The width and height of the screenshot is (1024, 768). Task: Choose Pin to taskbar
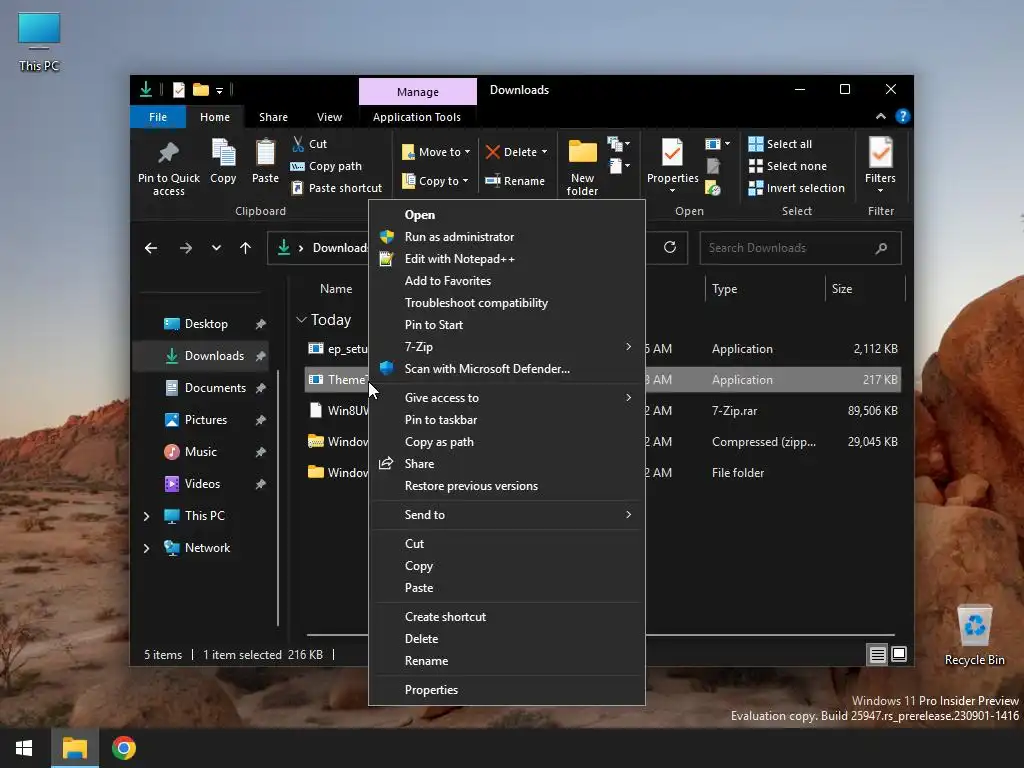(x=507, y=420)
